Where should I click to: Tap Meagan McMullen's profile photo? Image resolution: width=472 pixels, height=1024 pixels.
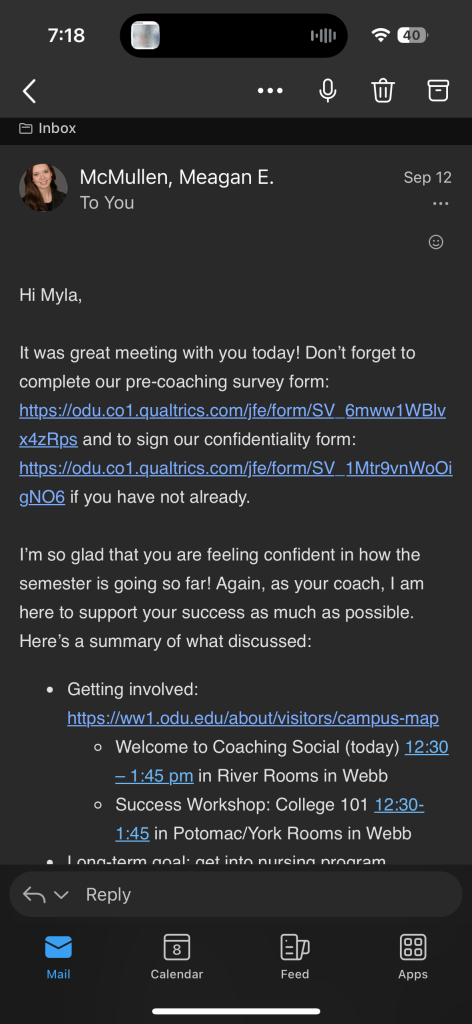(43, 188)
